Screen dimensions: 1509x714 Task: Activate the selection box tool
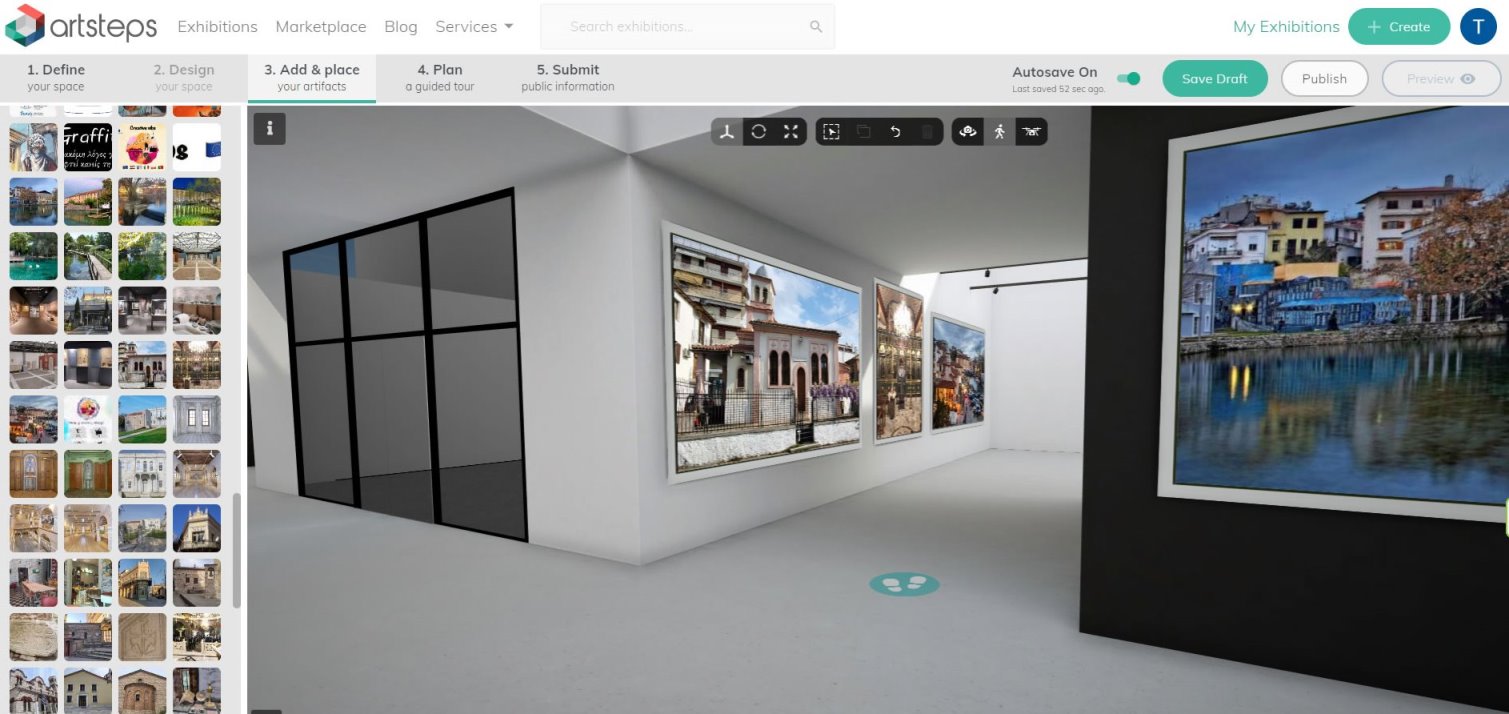(831, 132)
